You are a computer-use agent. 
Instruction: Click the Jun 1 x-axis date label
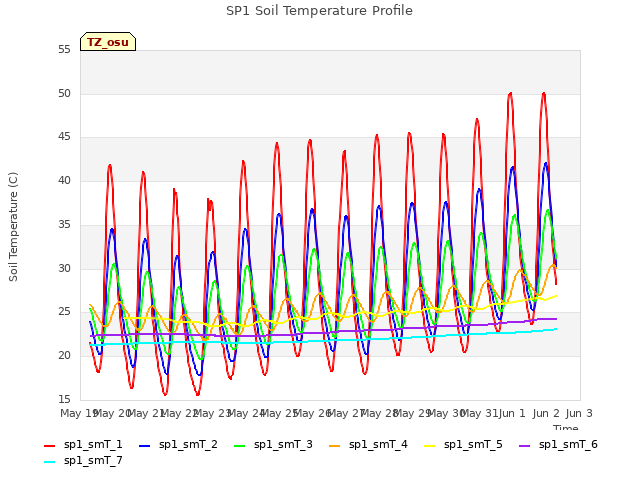(512, 413)
